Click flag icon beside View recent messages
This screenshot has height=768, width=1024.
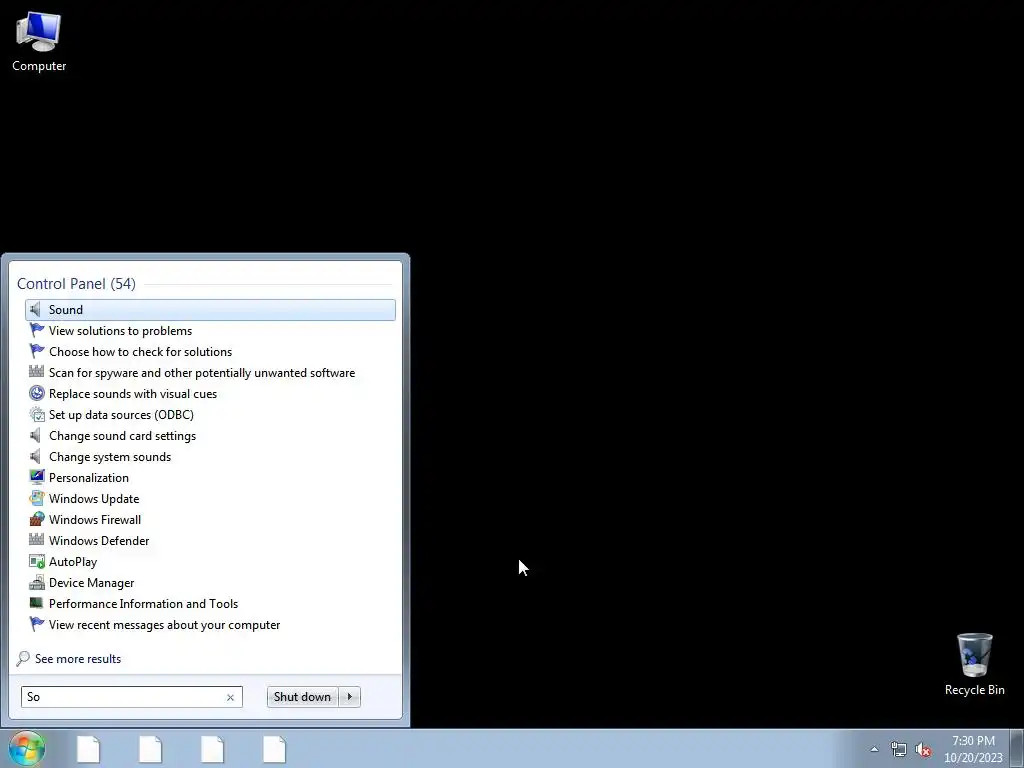pyautogui.click(x=37, y=624)
